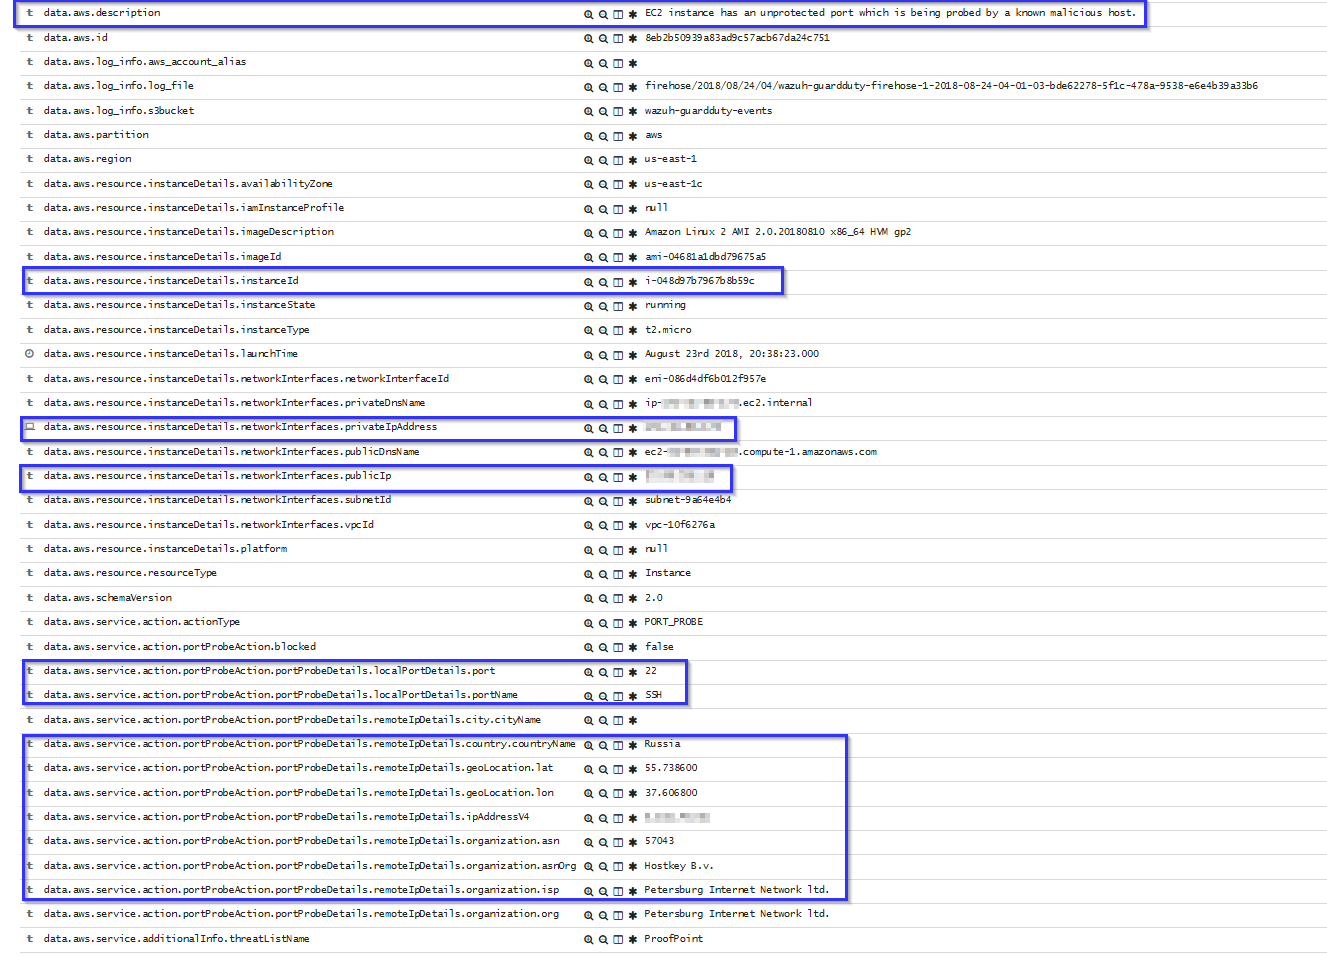The width and height of the screenshot is (1327, 957).
Task: Filter for value of imageDescription row
Action: click(x=588, y=233)
